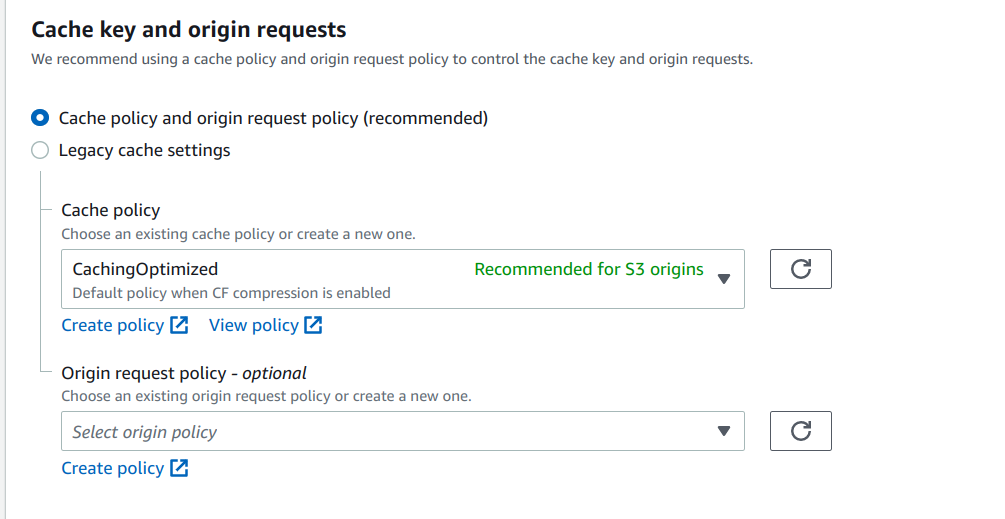Open the CachingOptimized cache policy dropdown

click(x=402, y=279)
